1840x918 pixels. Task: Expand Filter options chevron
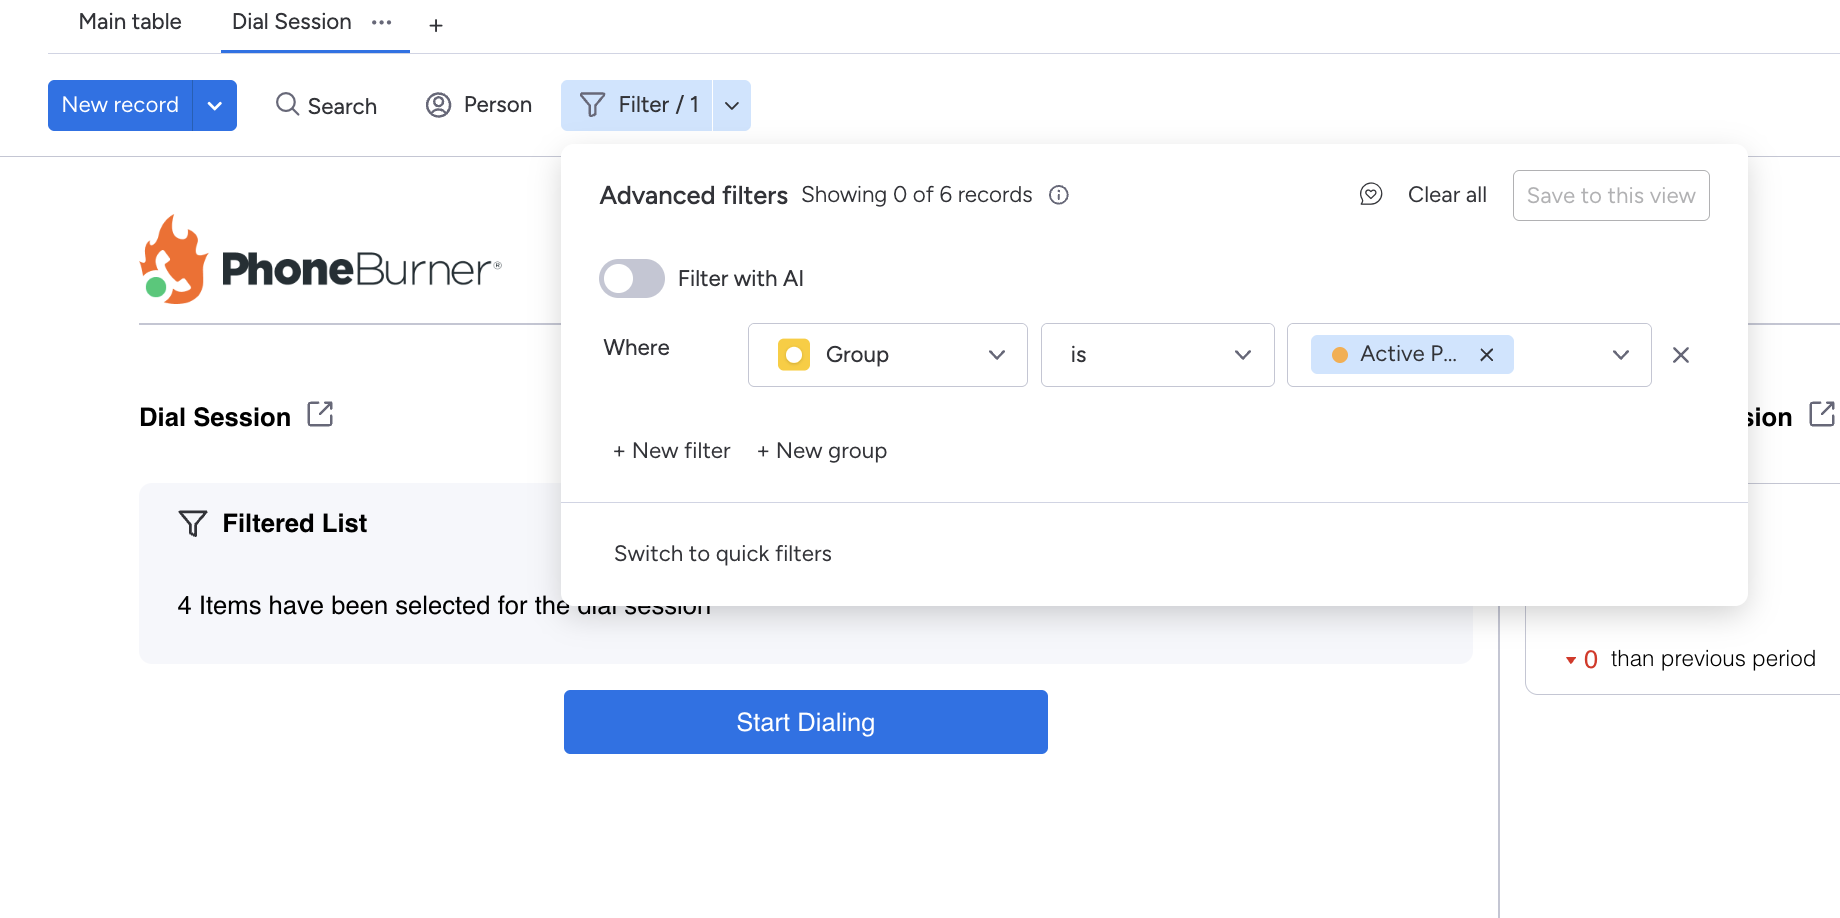pos(732,106)
